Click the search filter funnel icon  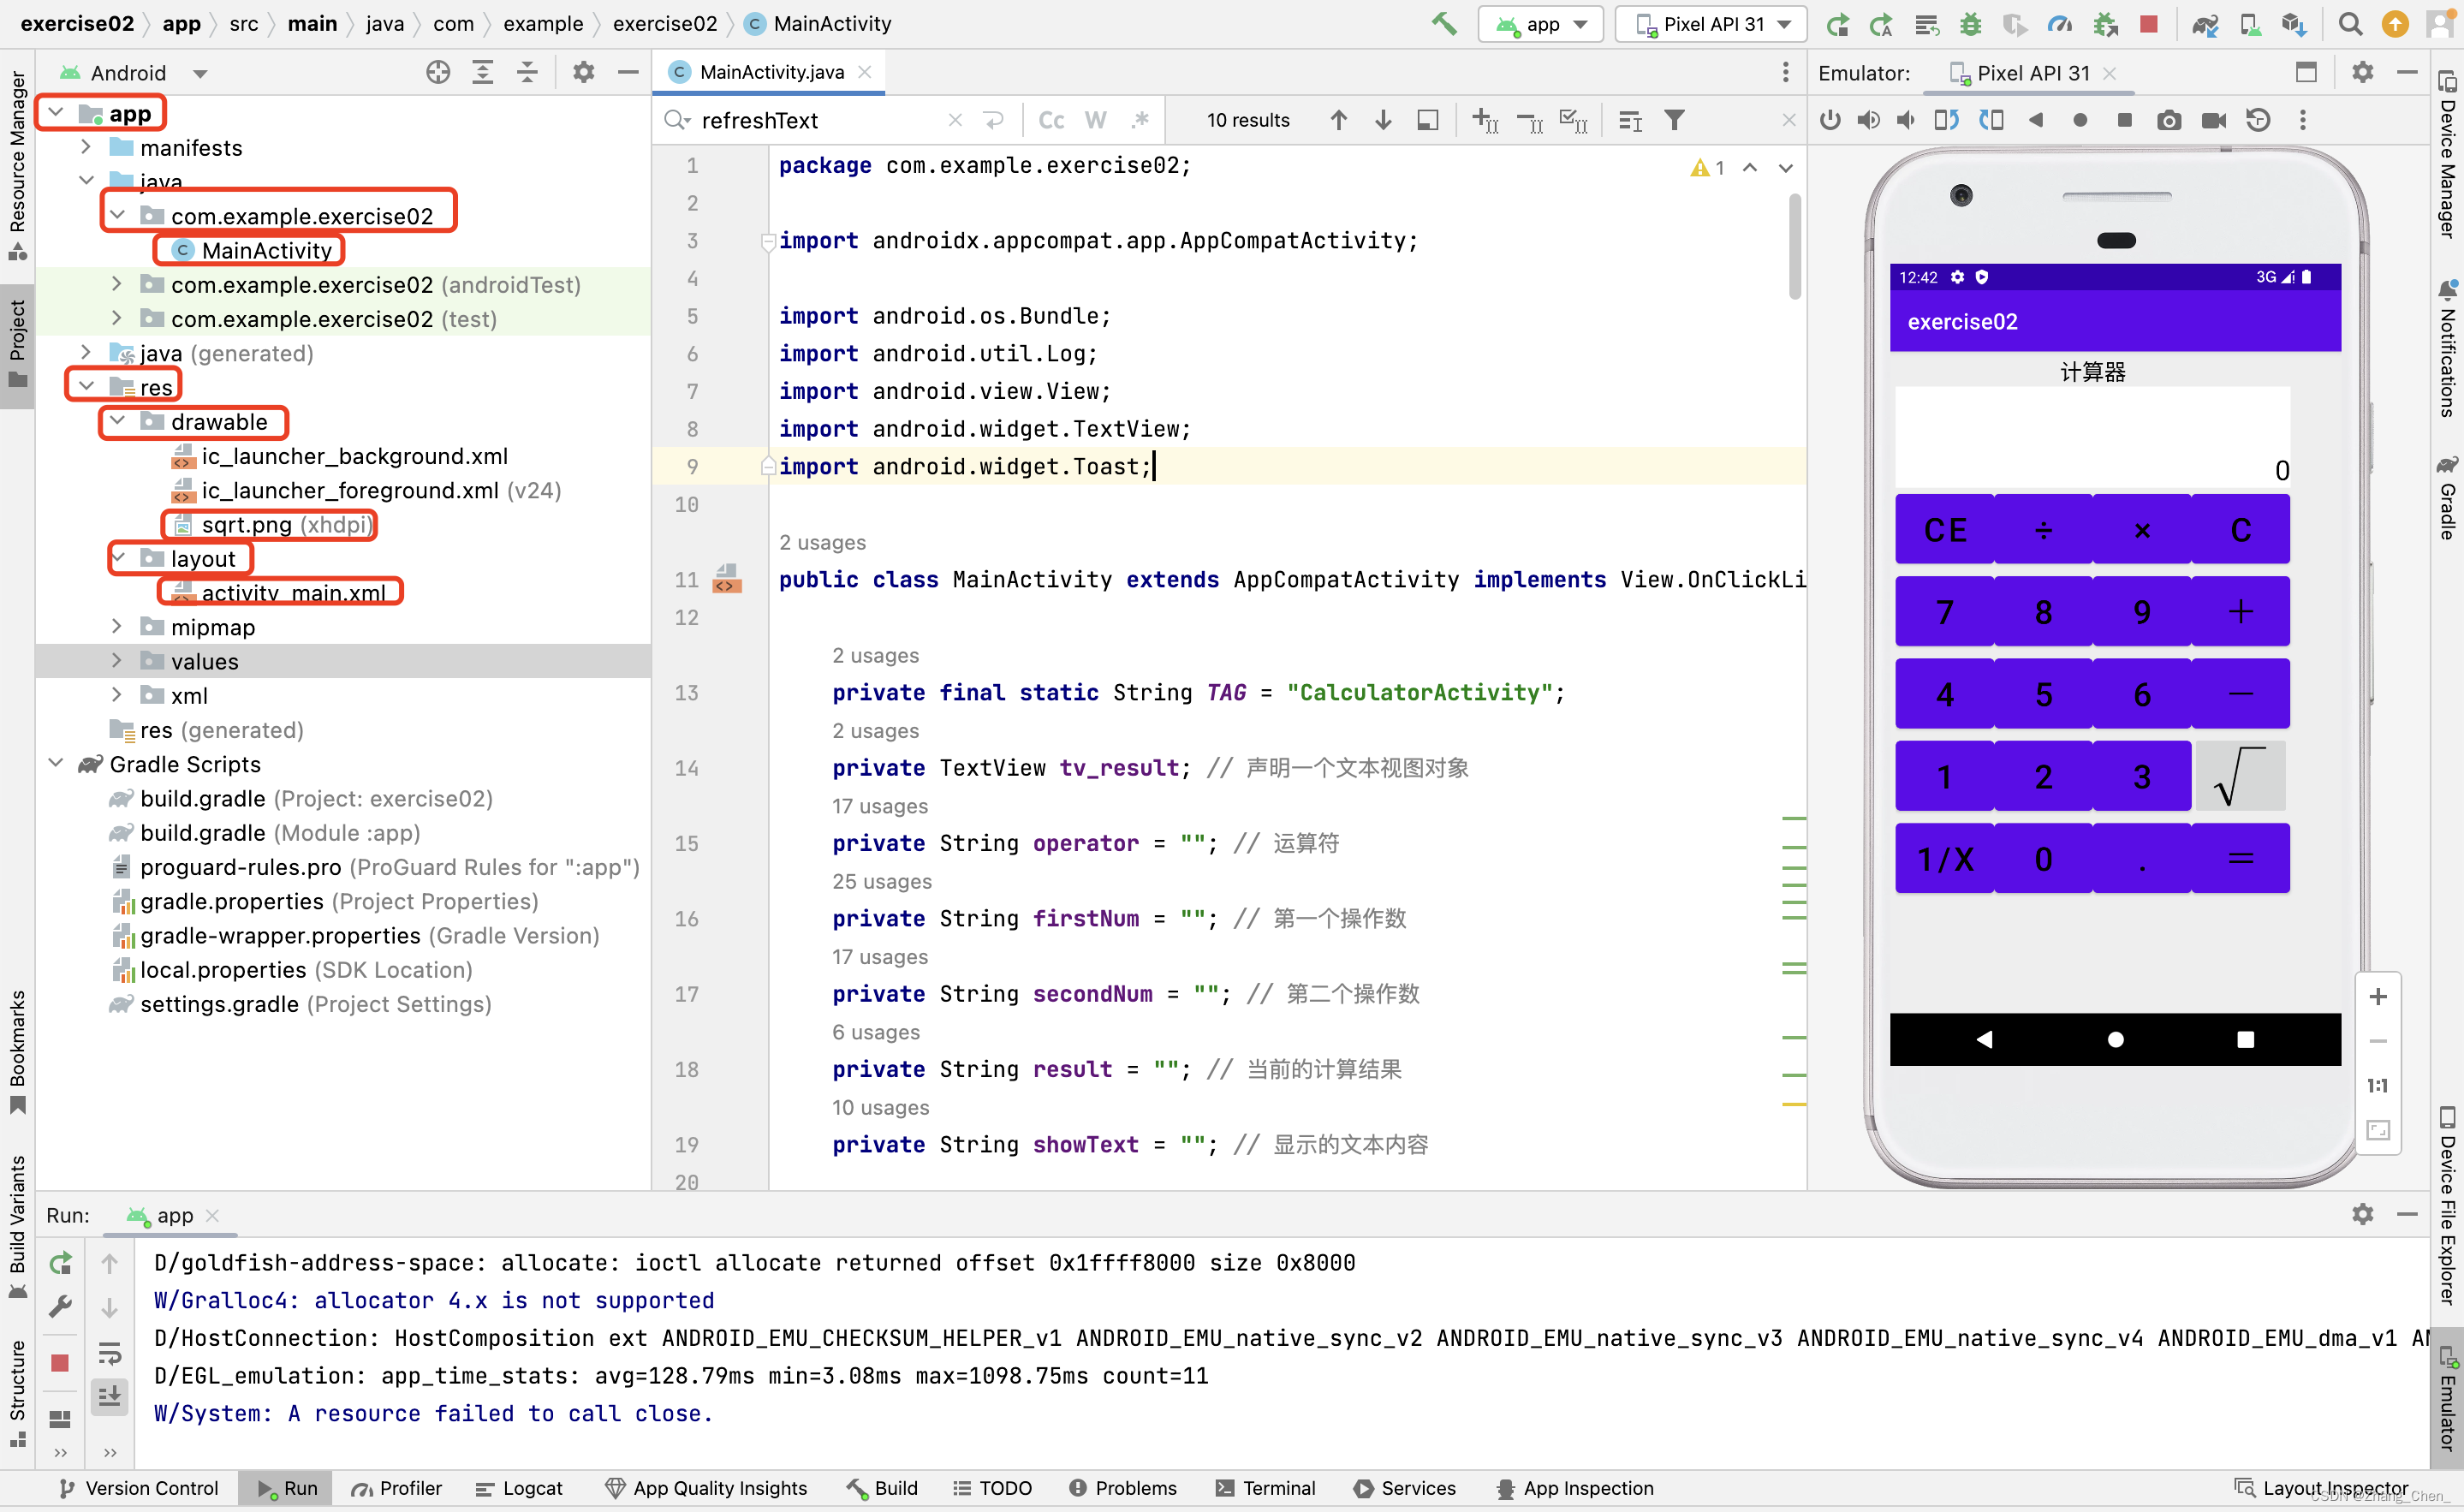(1675, 120)
